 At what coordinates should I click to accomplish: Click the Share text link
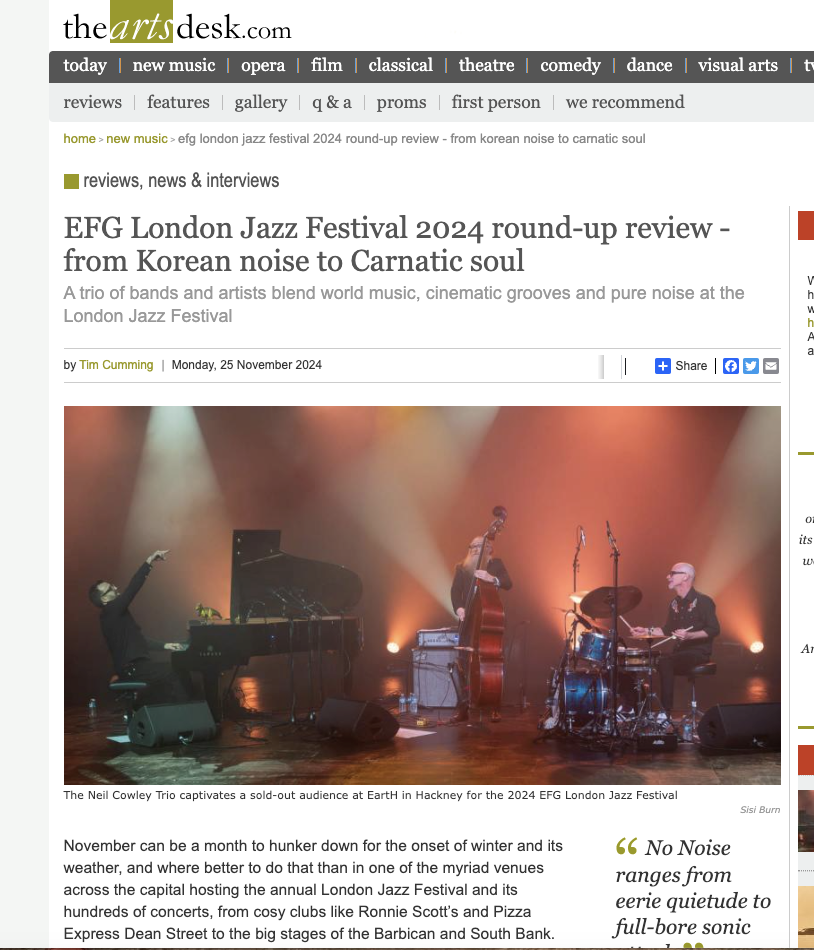tap(691, 366)
